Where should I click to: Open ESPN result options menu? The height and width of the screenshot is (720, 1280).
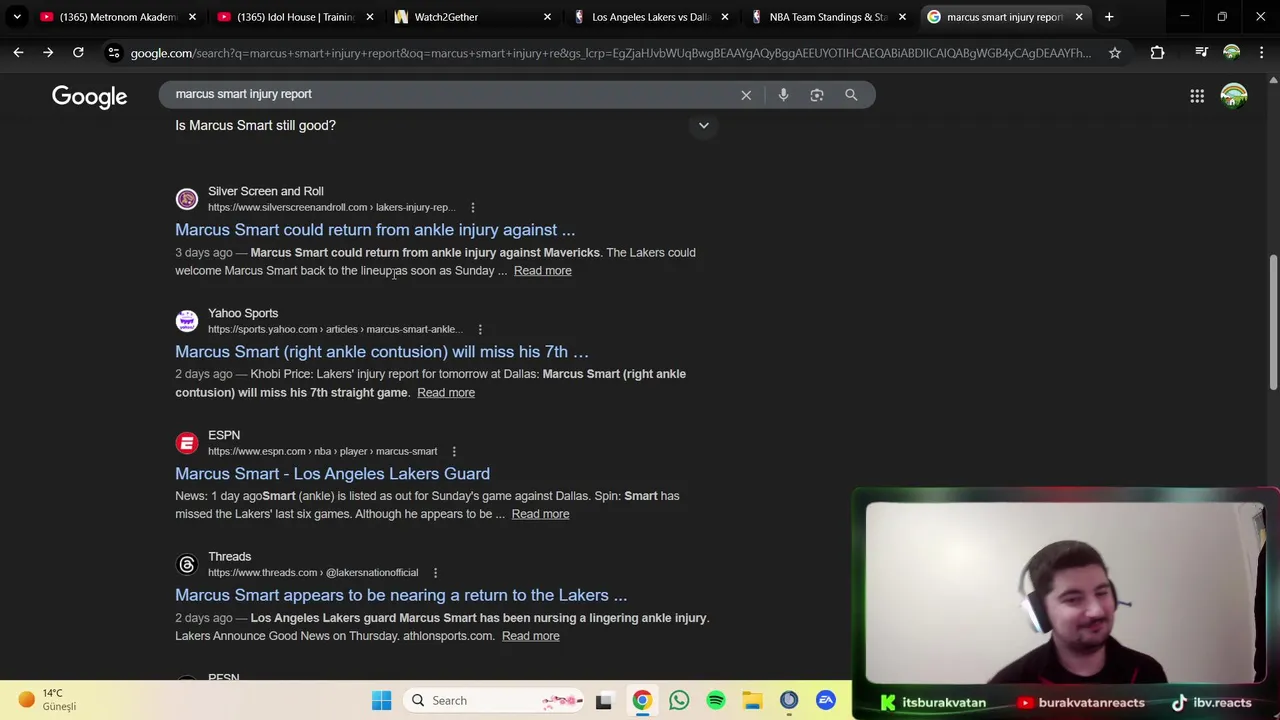454,451
